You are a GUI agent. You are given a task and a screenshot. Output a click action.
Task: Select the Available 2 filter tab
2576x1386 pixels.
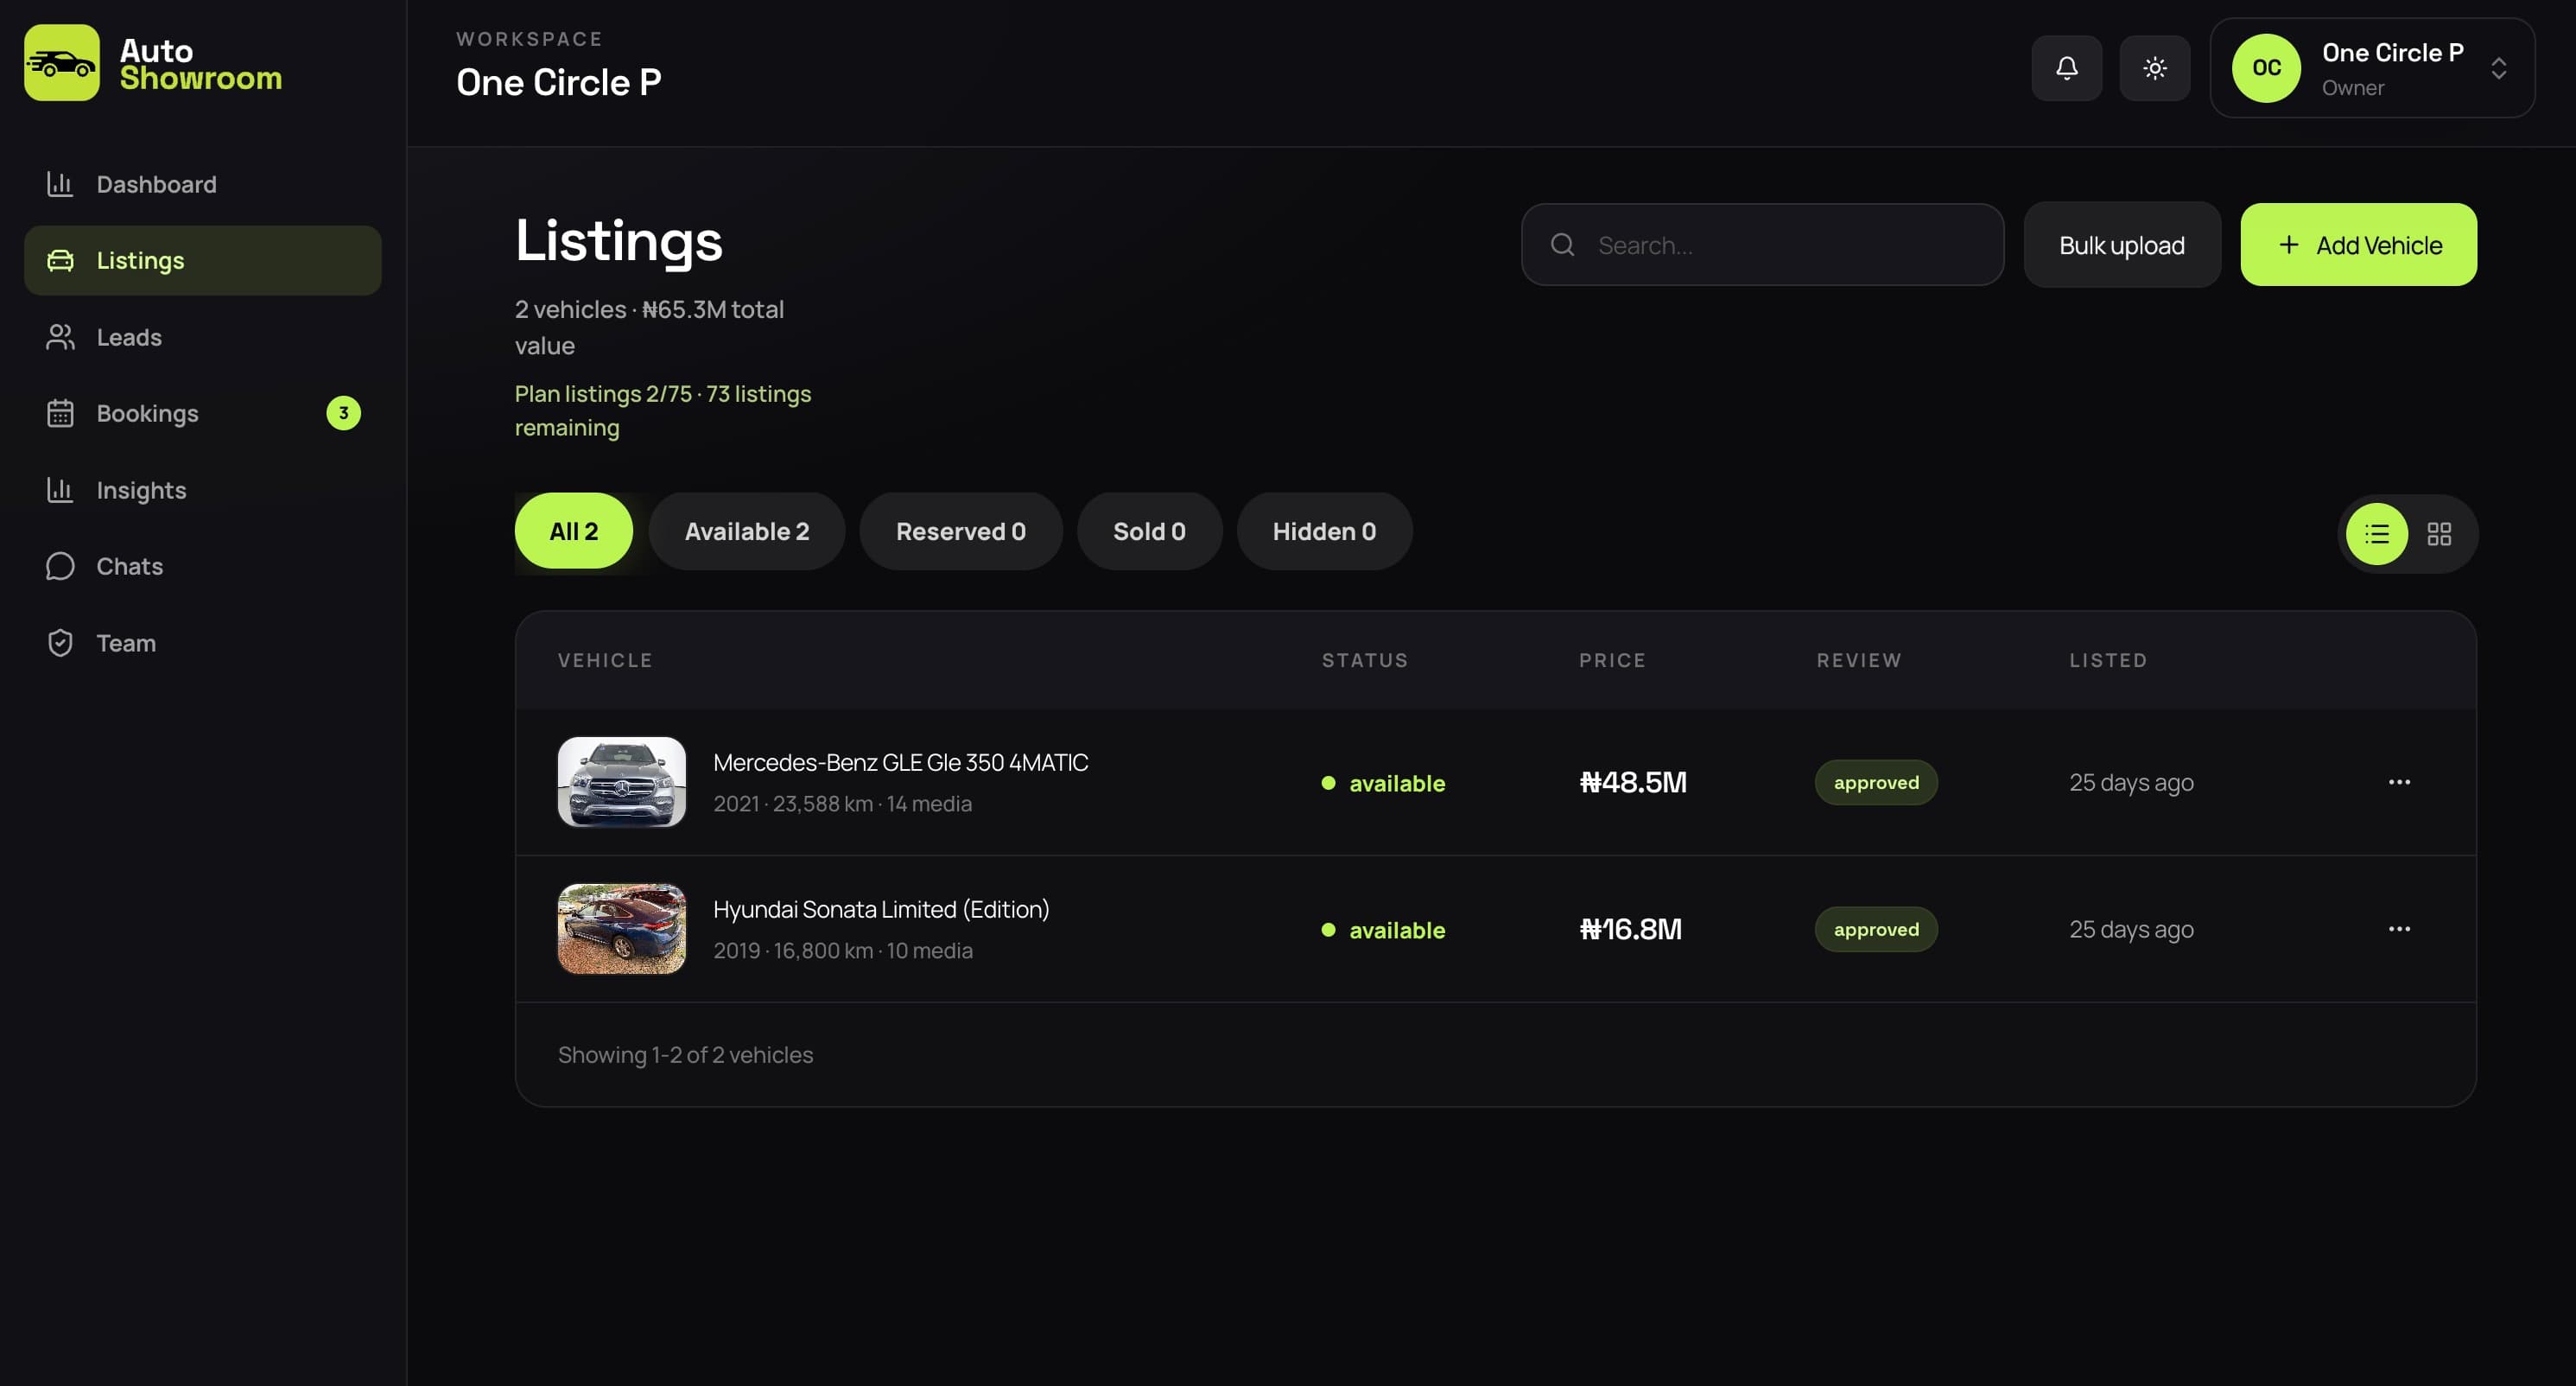(746, 531)
